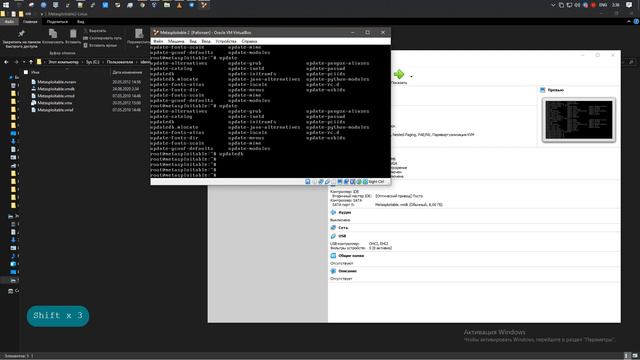Select the file Metasploitable.nvram
Viewport: 640px width, 360px height.
click(56, 82)
